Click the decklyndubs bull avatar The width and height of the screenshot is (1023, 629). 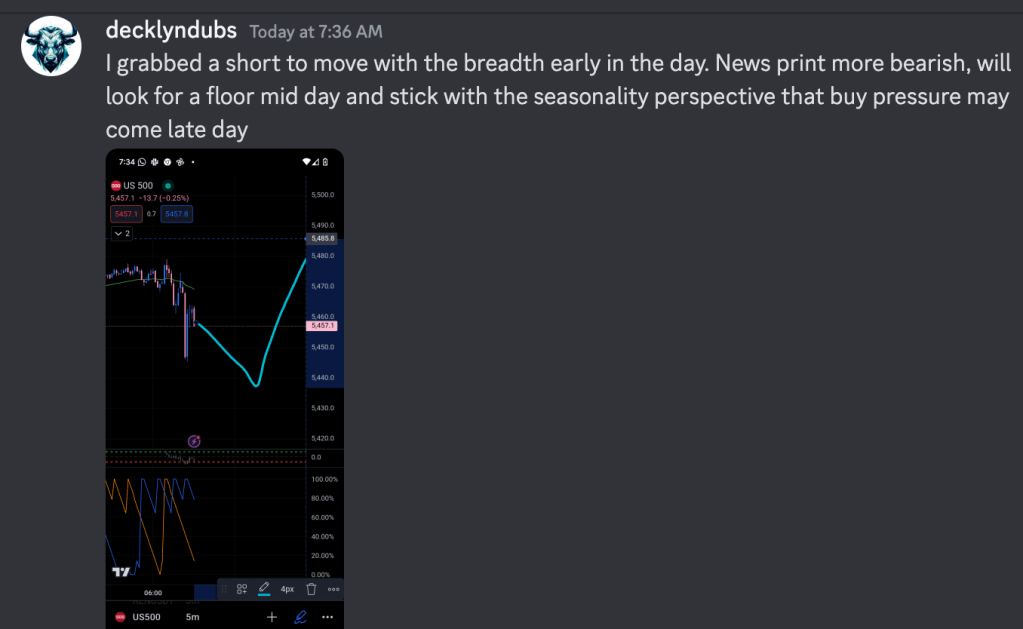[50, 47]
